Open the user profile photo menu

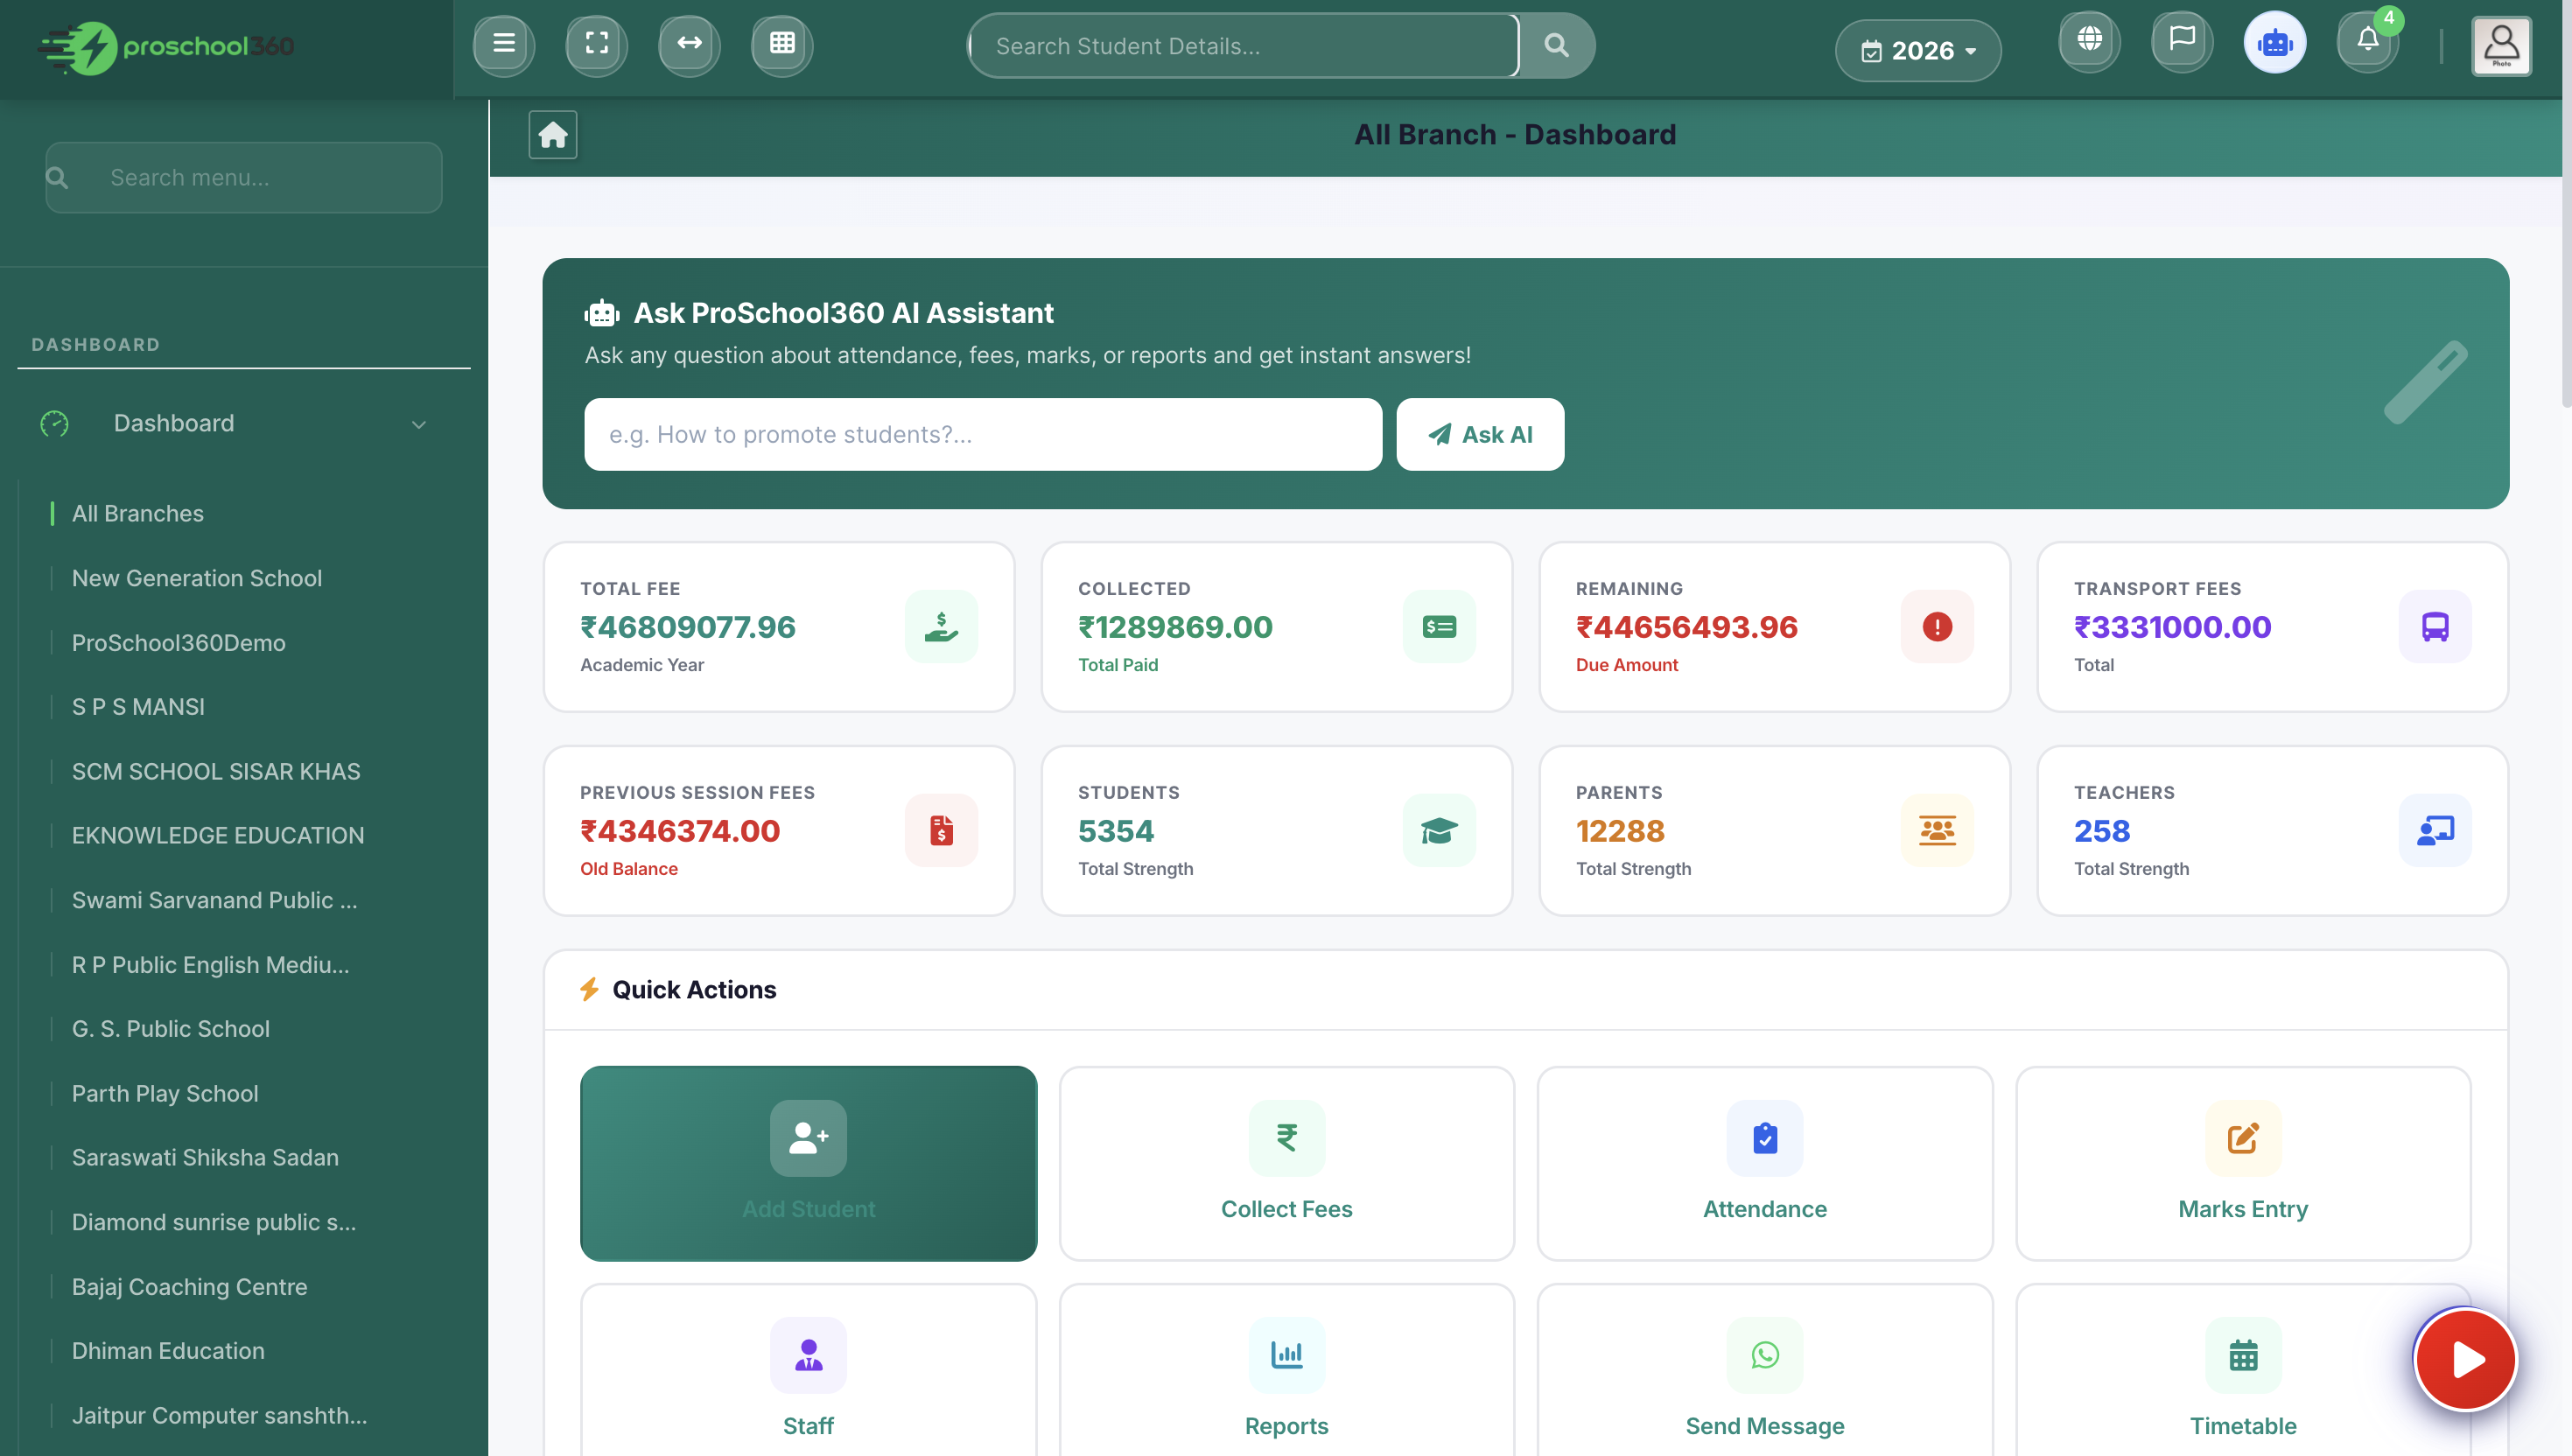[2501, 45]
